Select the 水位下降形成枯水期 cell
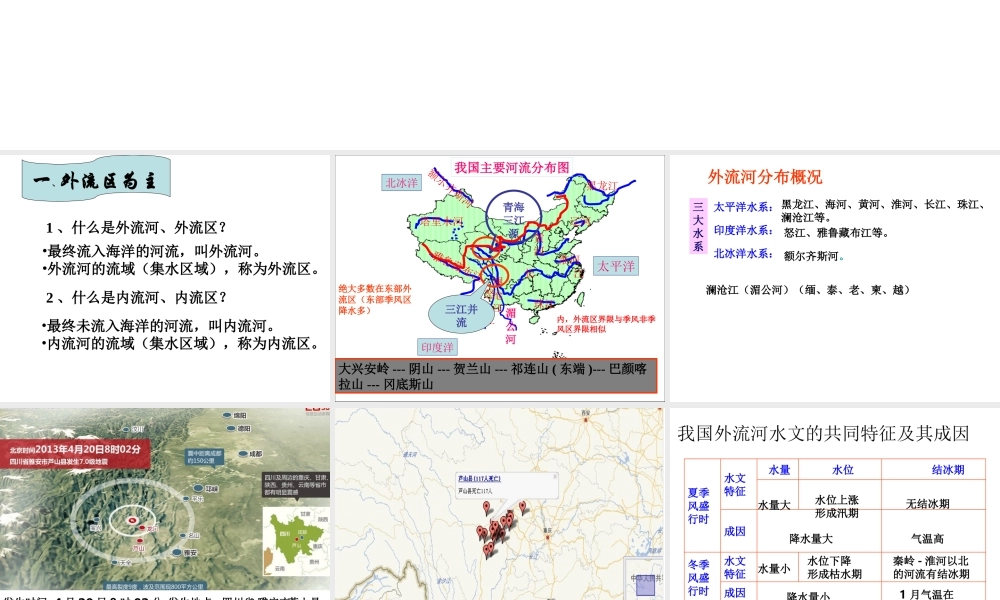The width and height of the screenshot is (1000, 600). pyautogui.click(x=834, y=567)
